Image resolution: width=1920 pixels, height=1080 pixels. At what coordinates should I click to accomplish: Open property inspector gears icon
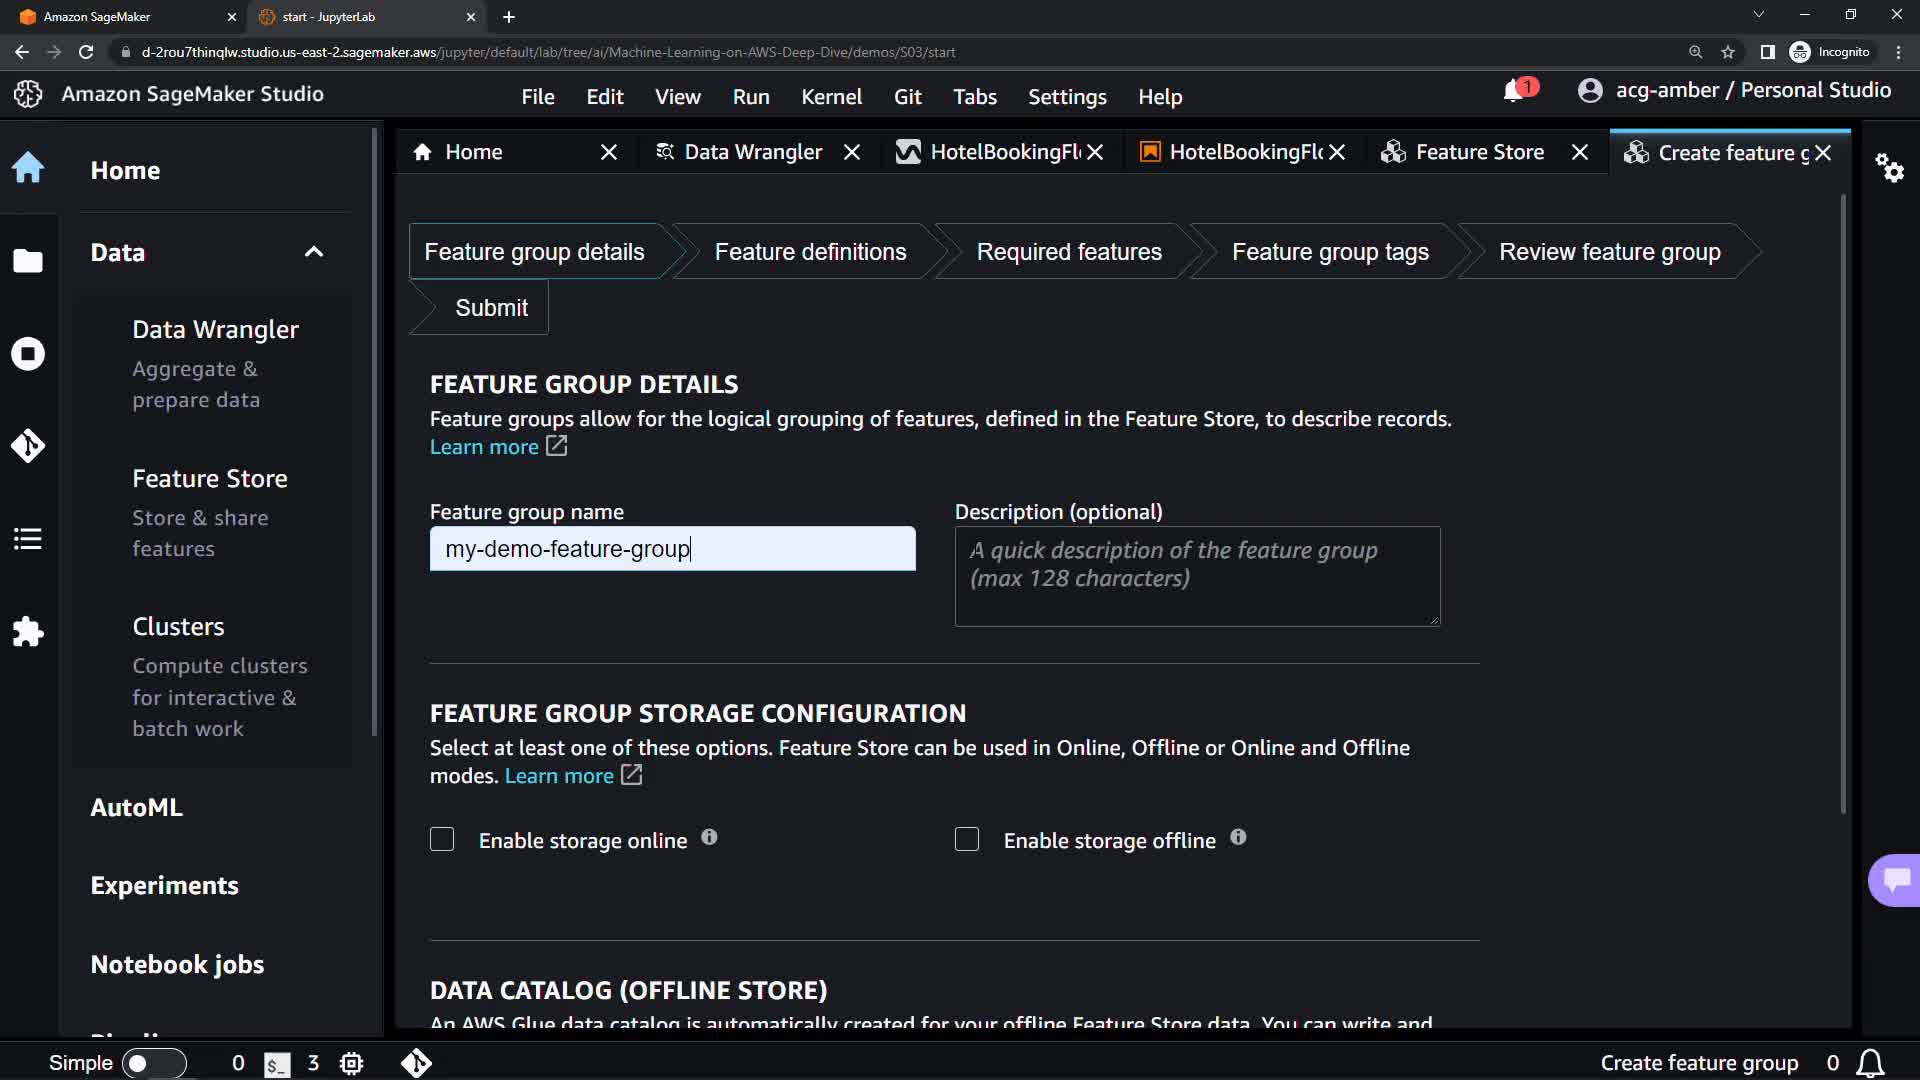(1889, 167)
